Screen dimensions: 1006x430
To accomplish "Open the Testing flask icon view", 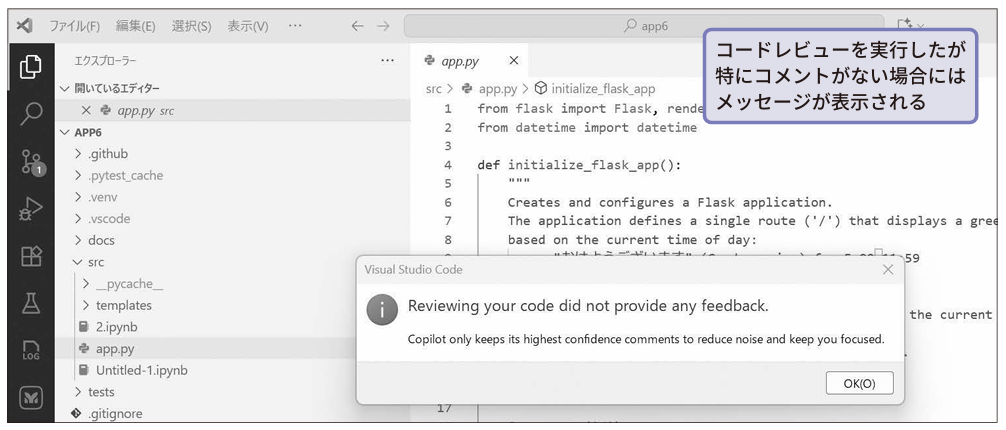I will 31,303.
